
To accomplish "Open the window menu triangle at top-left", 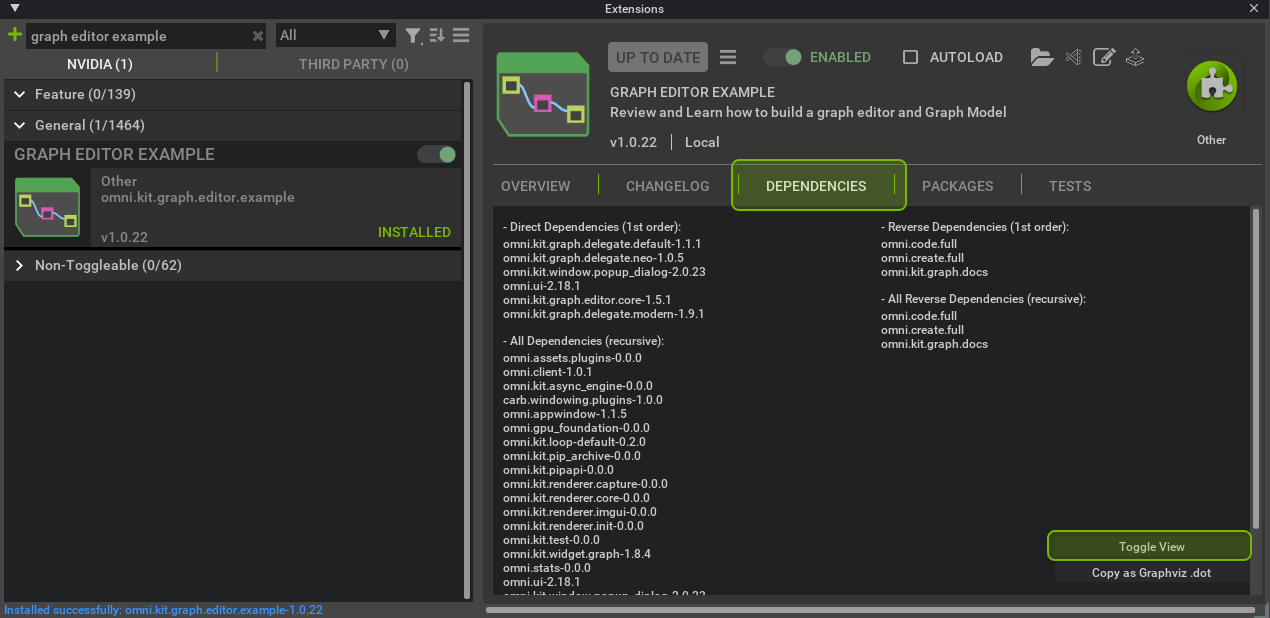I will (14, 8).
